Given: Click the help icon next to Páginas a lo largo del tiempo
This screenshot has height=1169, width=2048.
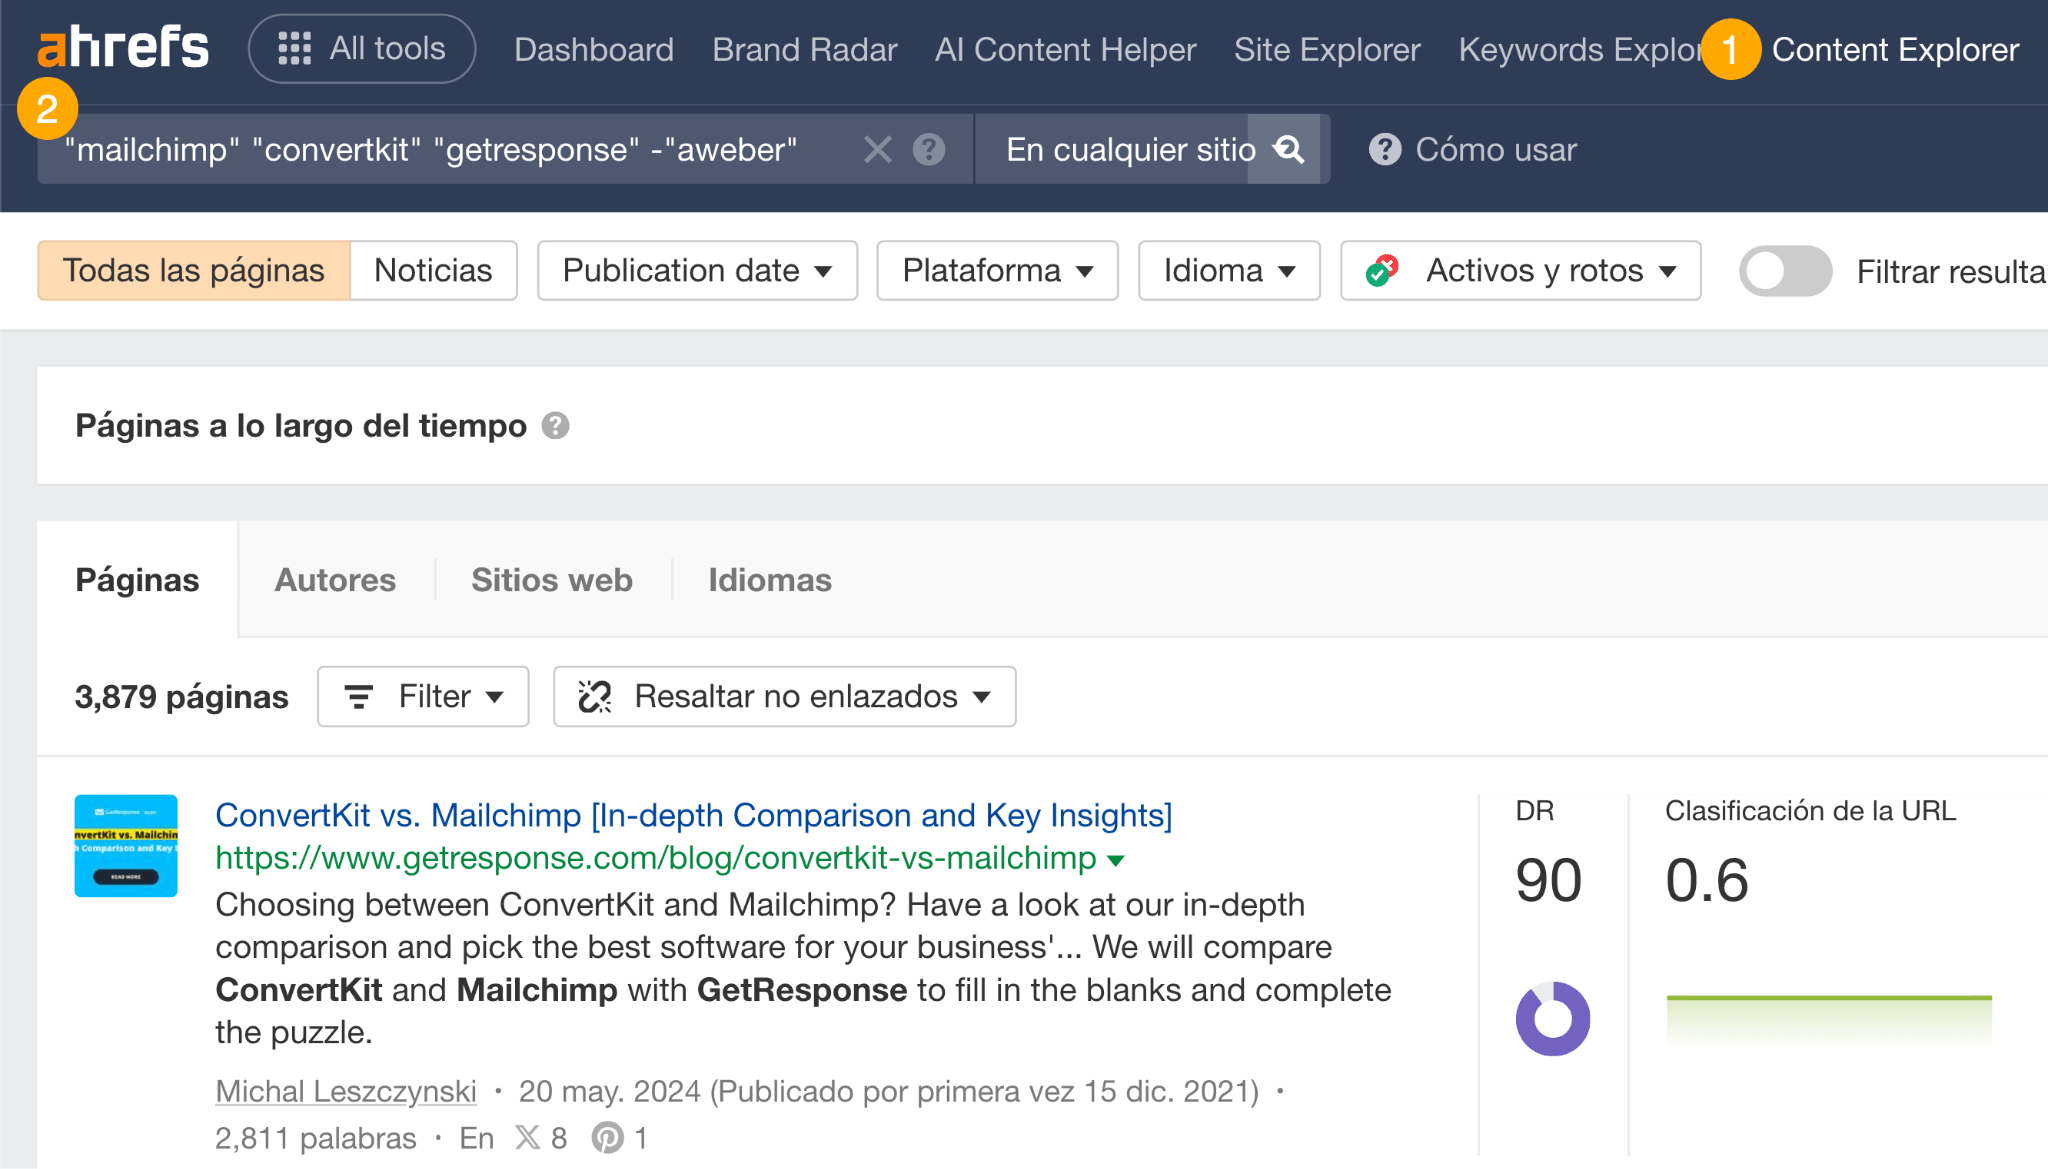Looking at the screenshot, I should coord(557,425).
